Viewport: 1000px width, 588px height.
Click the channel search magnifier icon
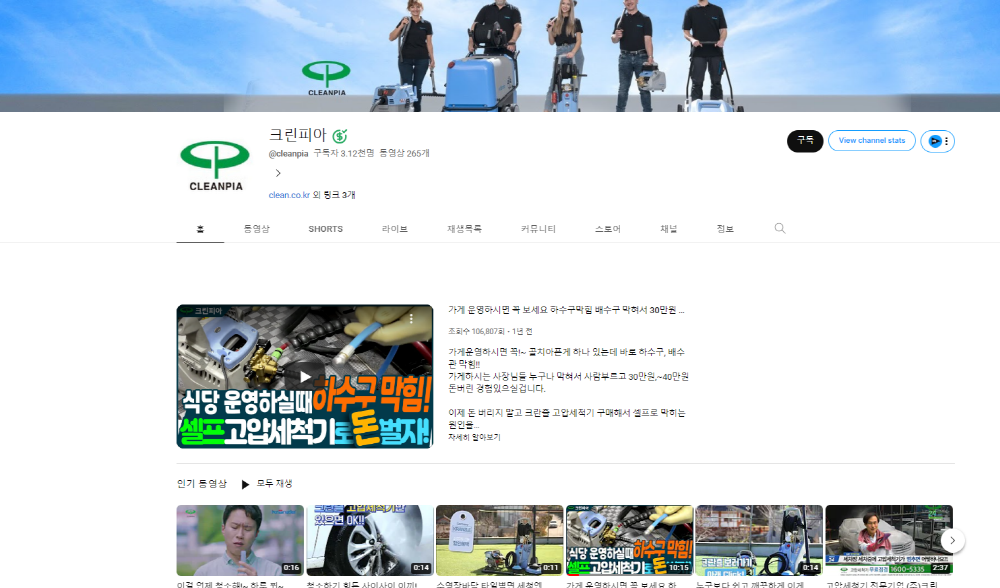[779, 228]
